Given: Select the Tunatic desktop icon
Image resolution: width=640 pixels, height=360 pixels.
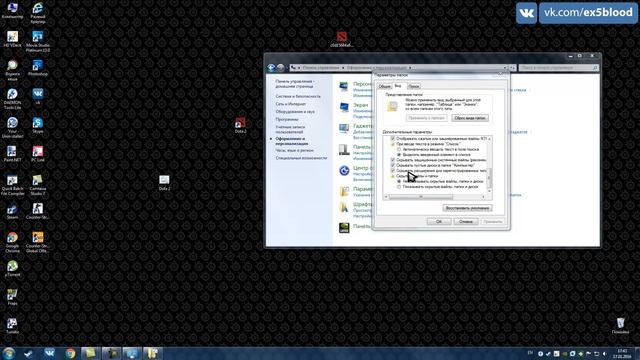Looking at the screenshot, I should tap(12, 326).
